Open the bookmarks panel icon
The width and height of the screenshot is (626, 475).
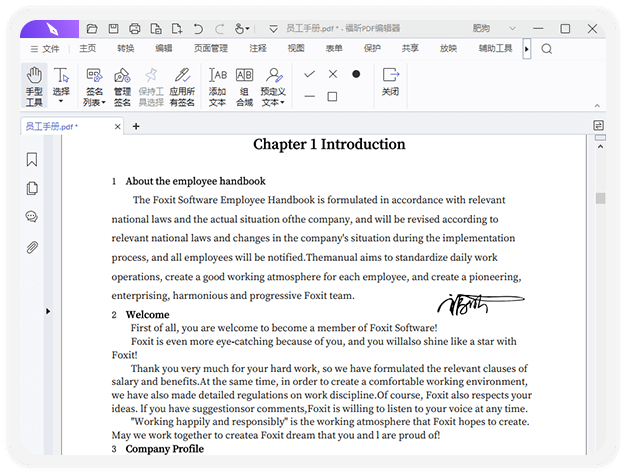coord(32,160)
